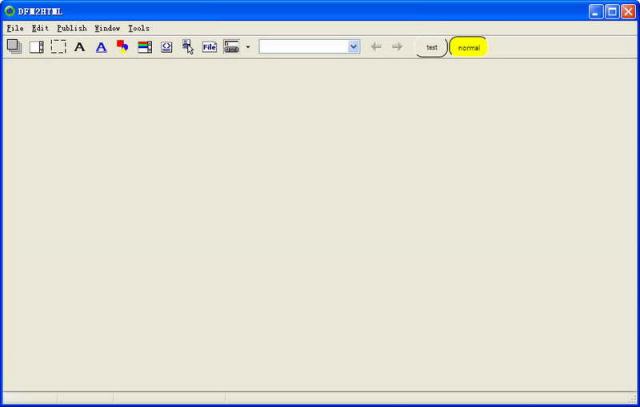Maximize the DFM2HTML window
The height and width of the screenshot is (407, 640).
612,11
